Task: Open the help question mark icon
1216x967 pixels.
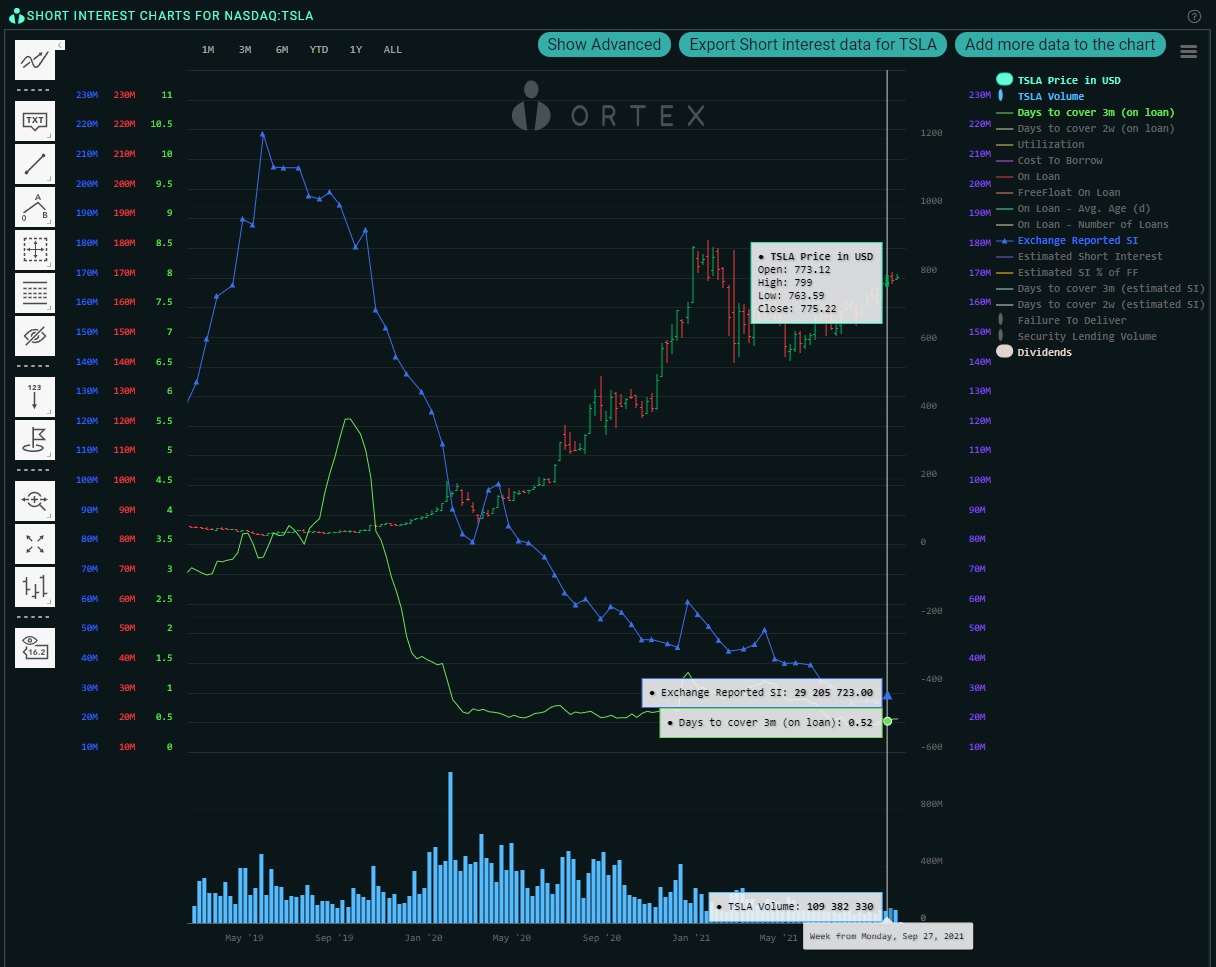Action: 1194,16
